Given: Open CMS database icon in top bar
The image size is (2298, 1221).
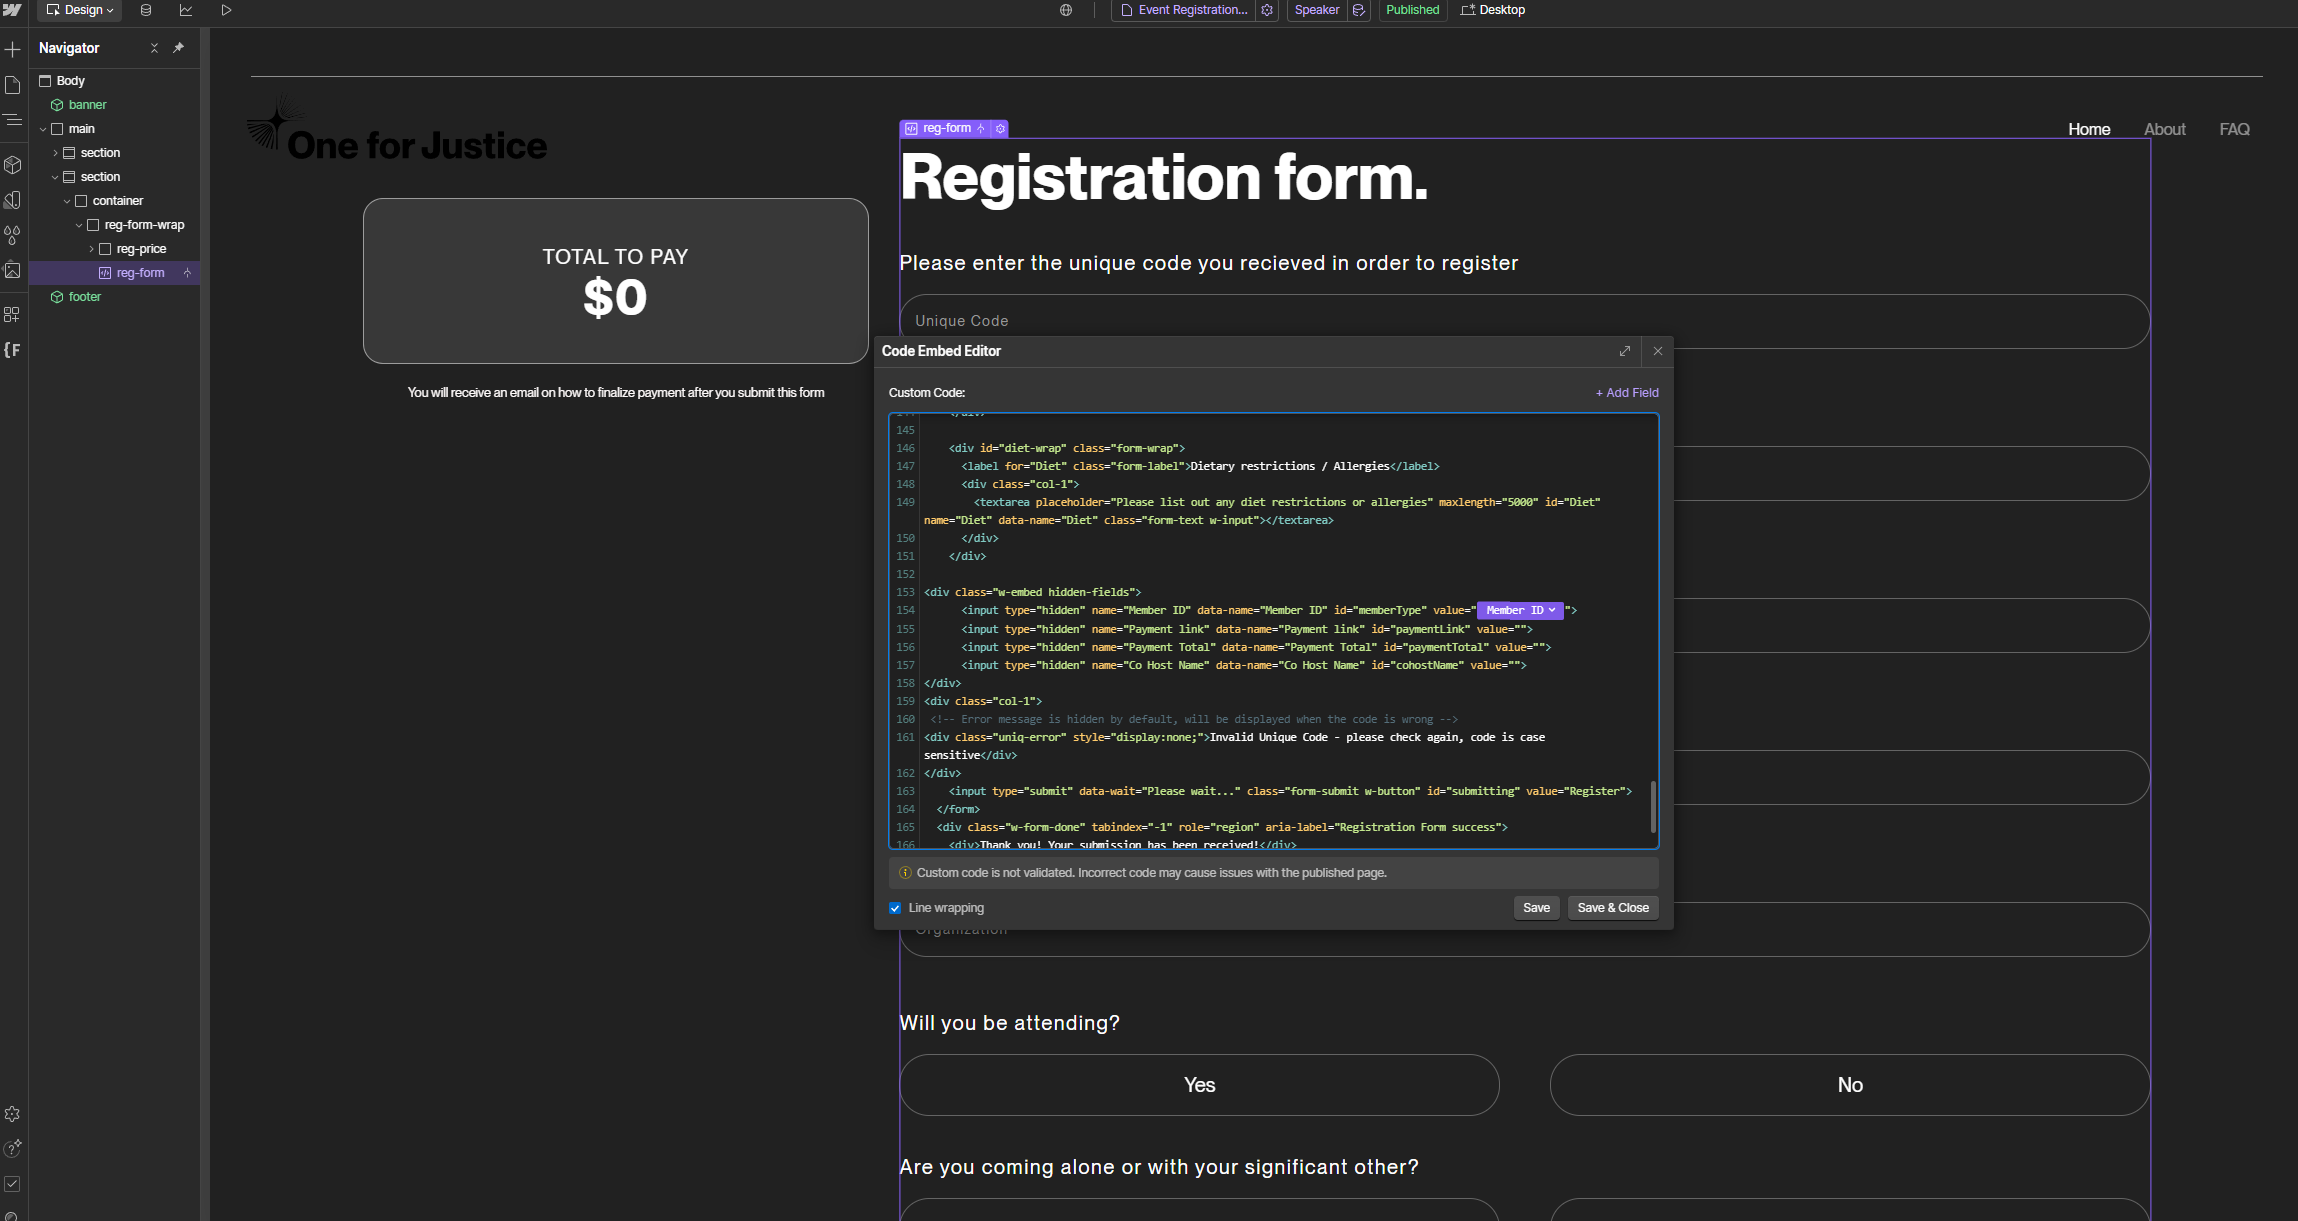Looking at the screenshot, I should pyautogui.click(x=146, y=10).
